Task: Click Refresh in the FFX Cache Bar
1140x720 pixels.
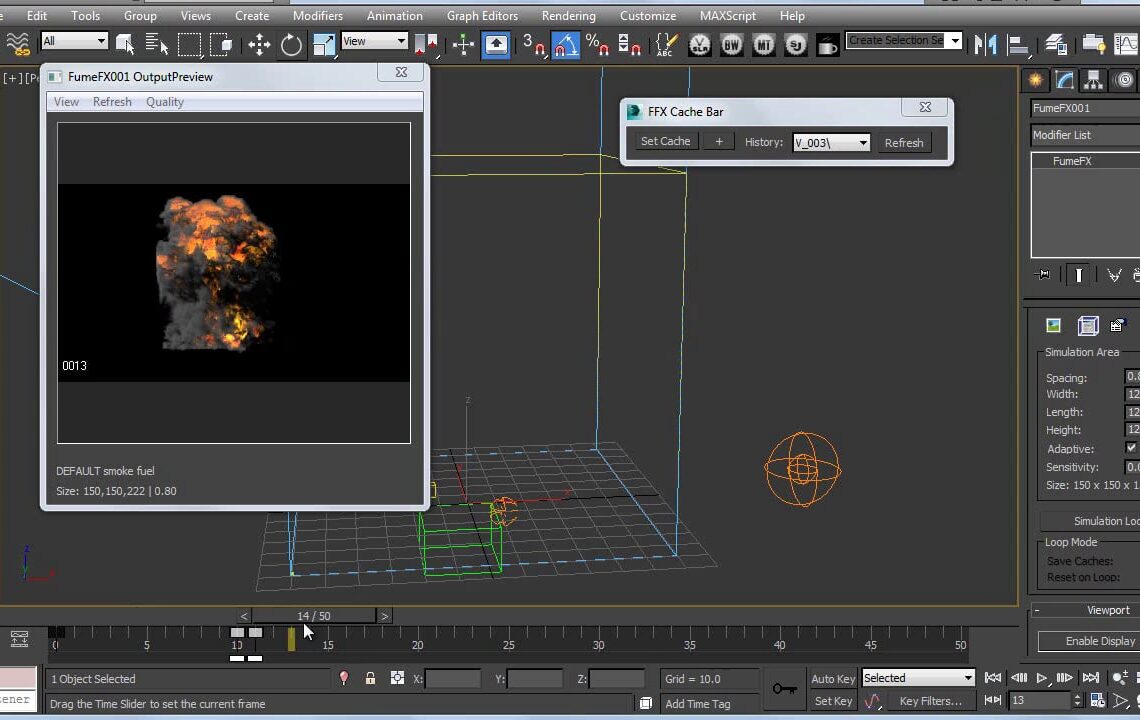Action: point(903,142)
